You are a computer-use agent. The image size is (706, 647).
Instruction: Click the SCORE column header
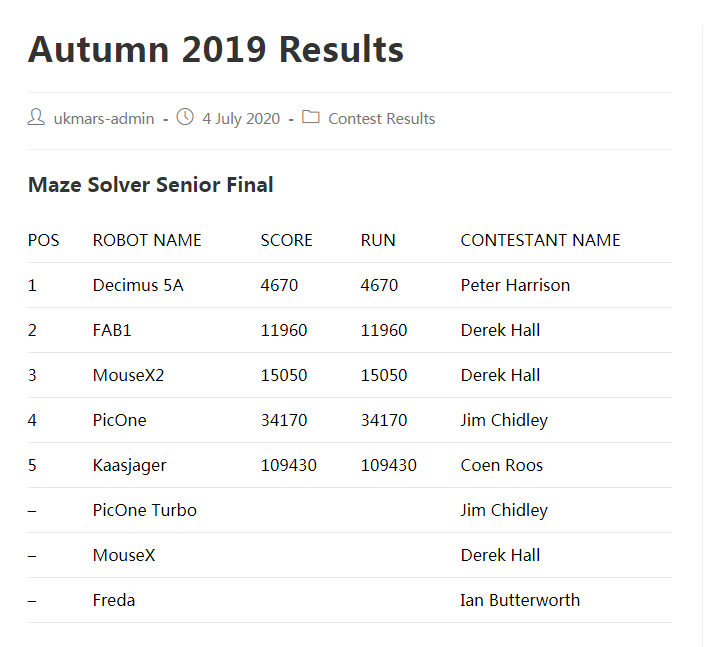(286, 240)
